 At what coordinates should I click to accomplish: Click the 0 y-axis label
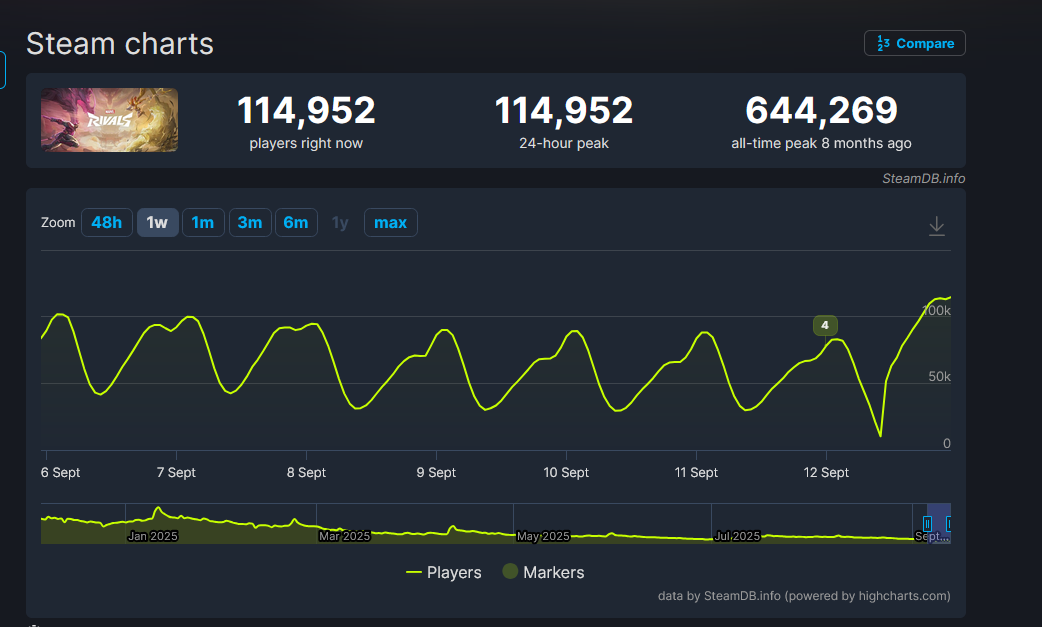point(947,444)
